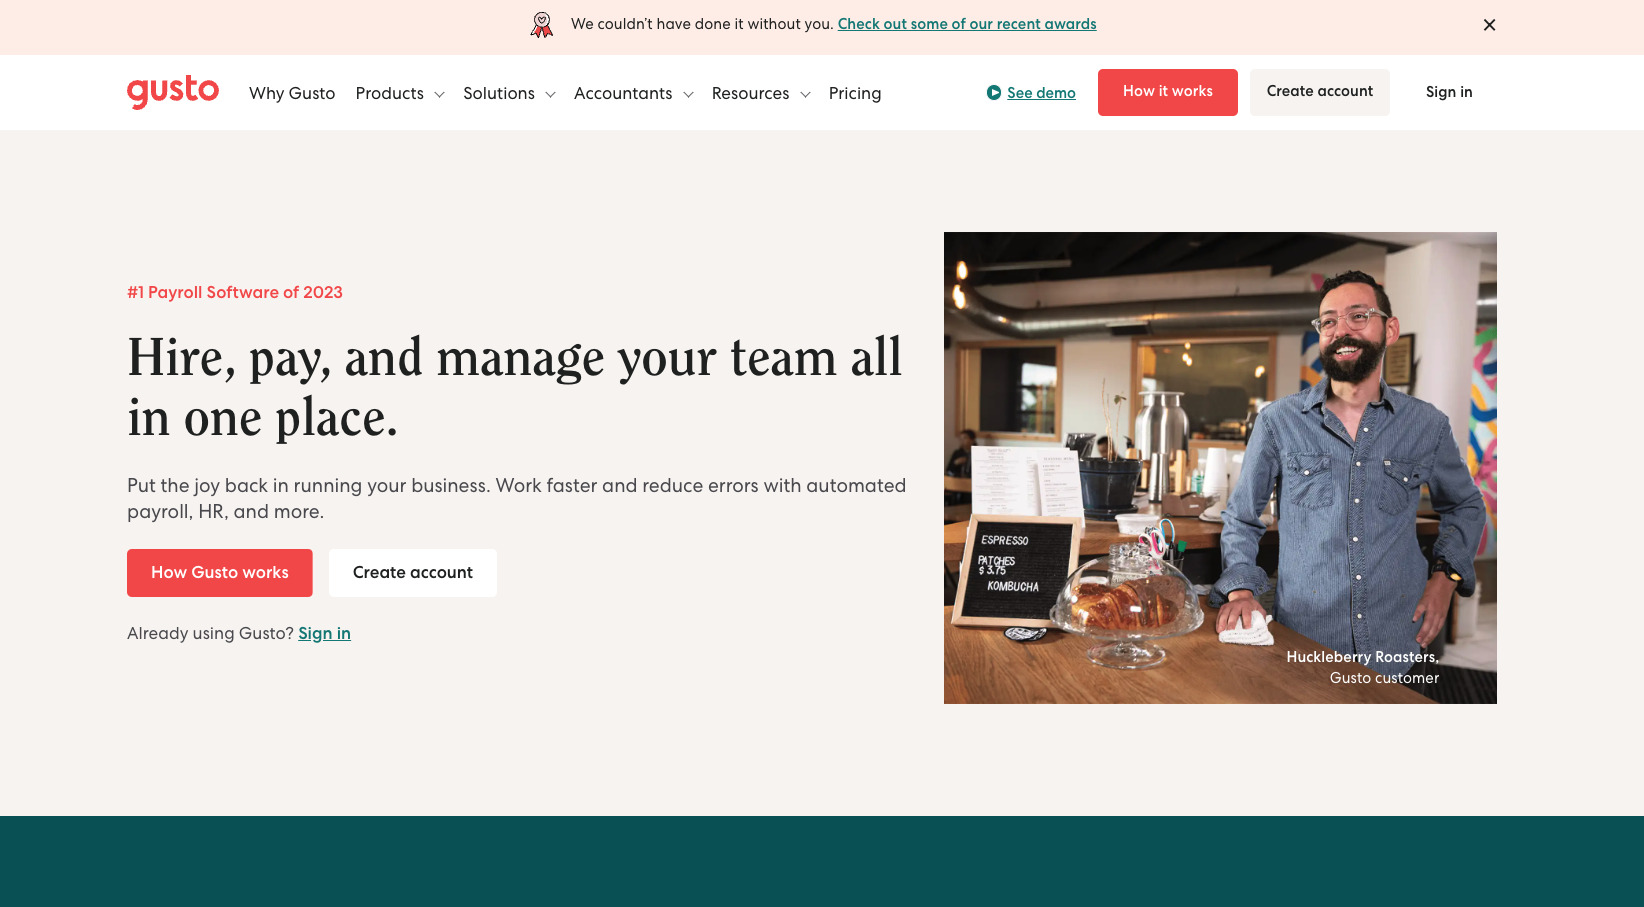The height and width of the screenshot is (907, 1644).
Task: Click the Gusto logo
Action: [x=172, y=91]
